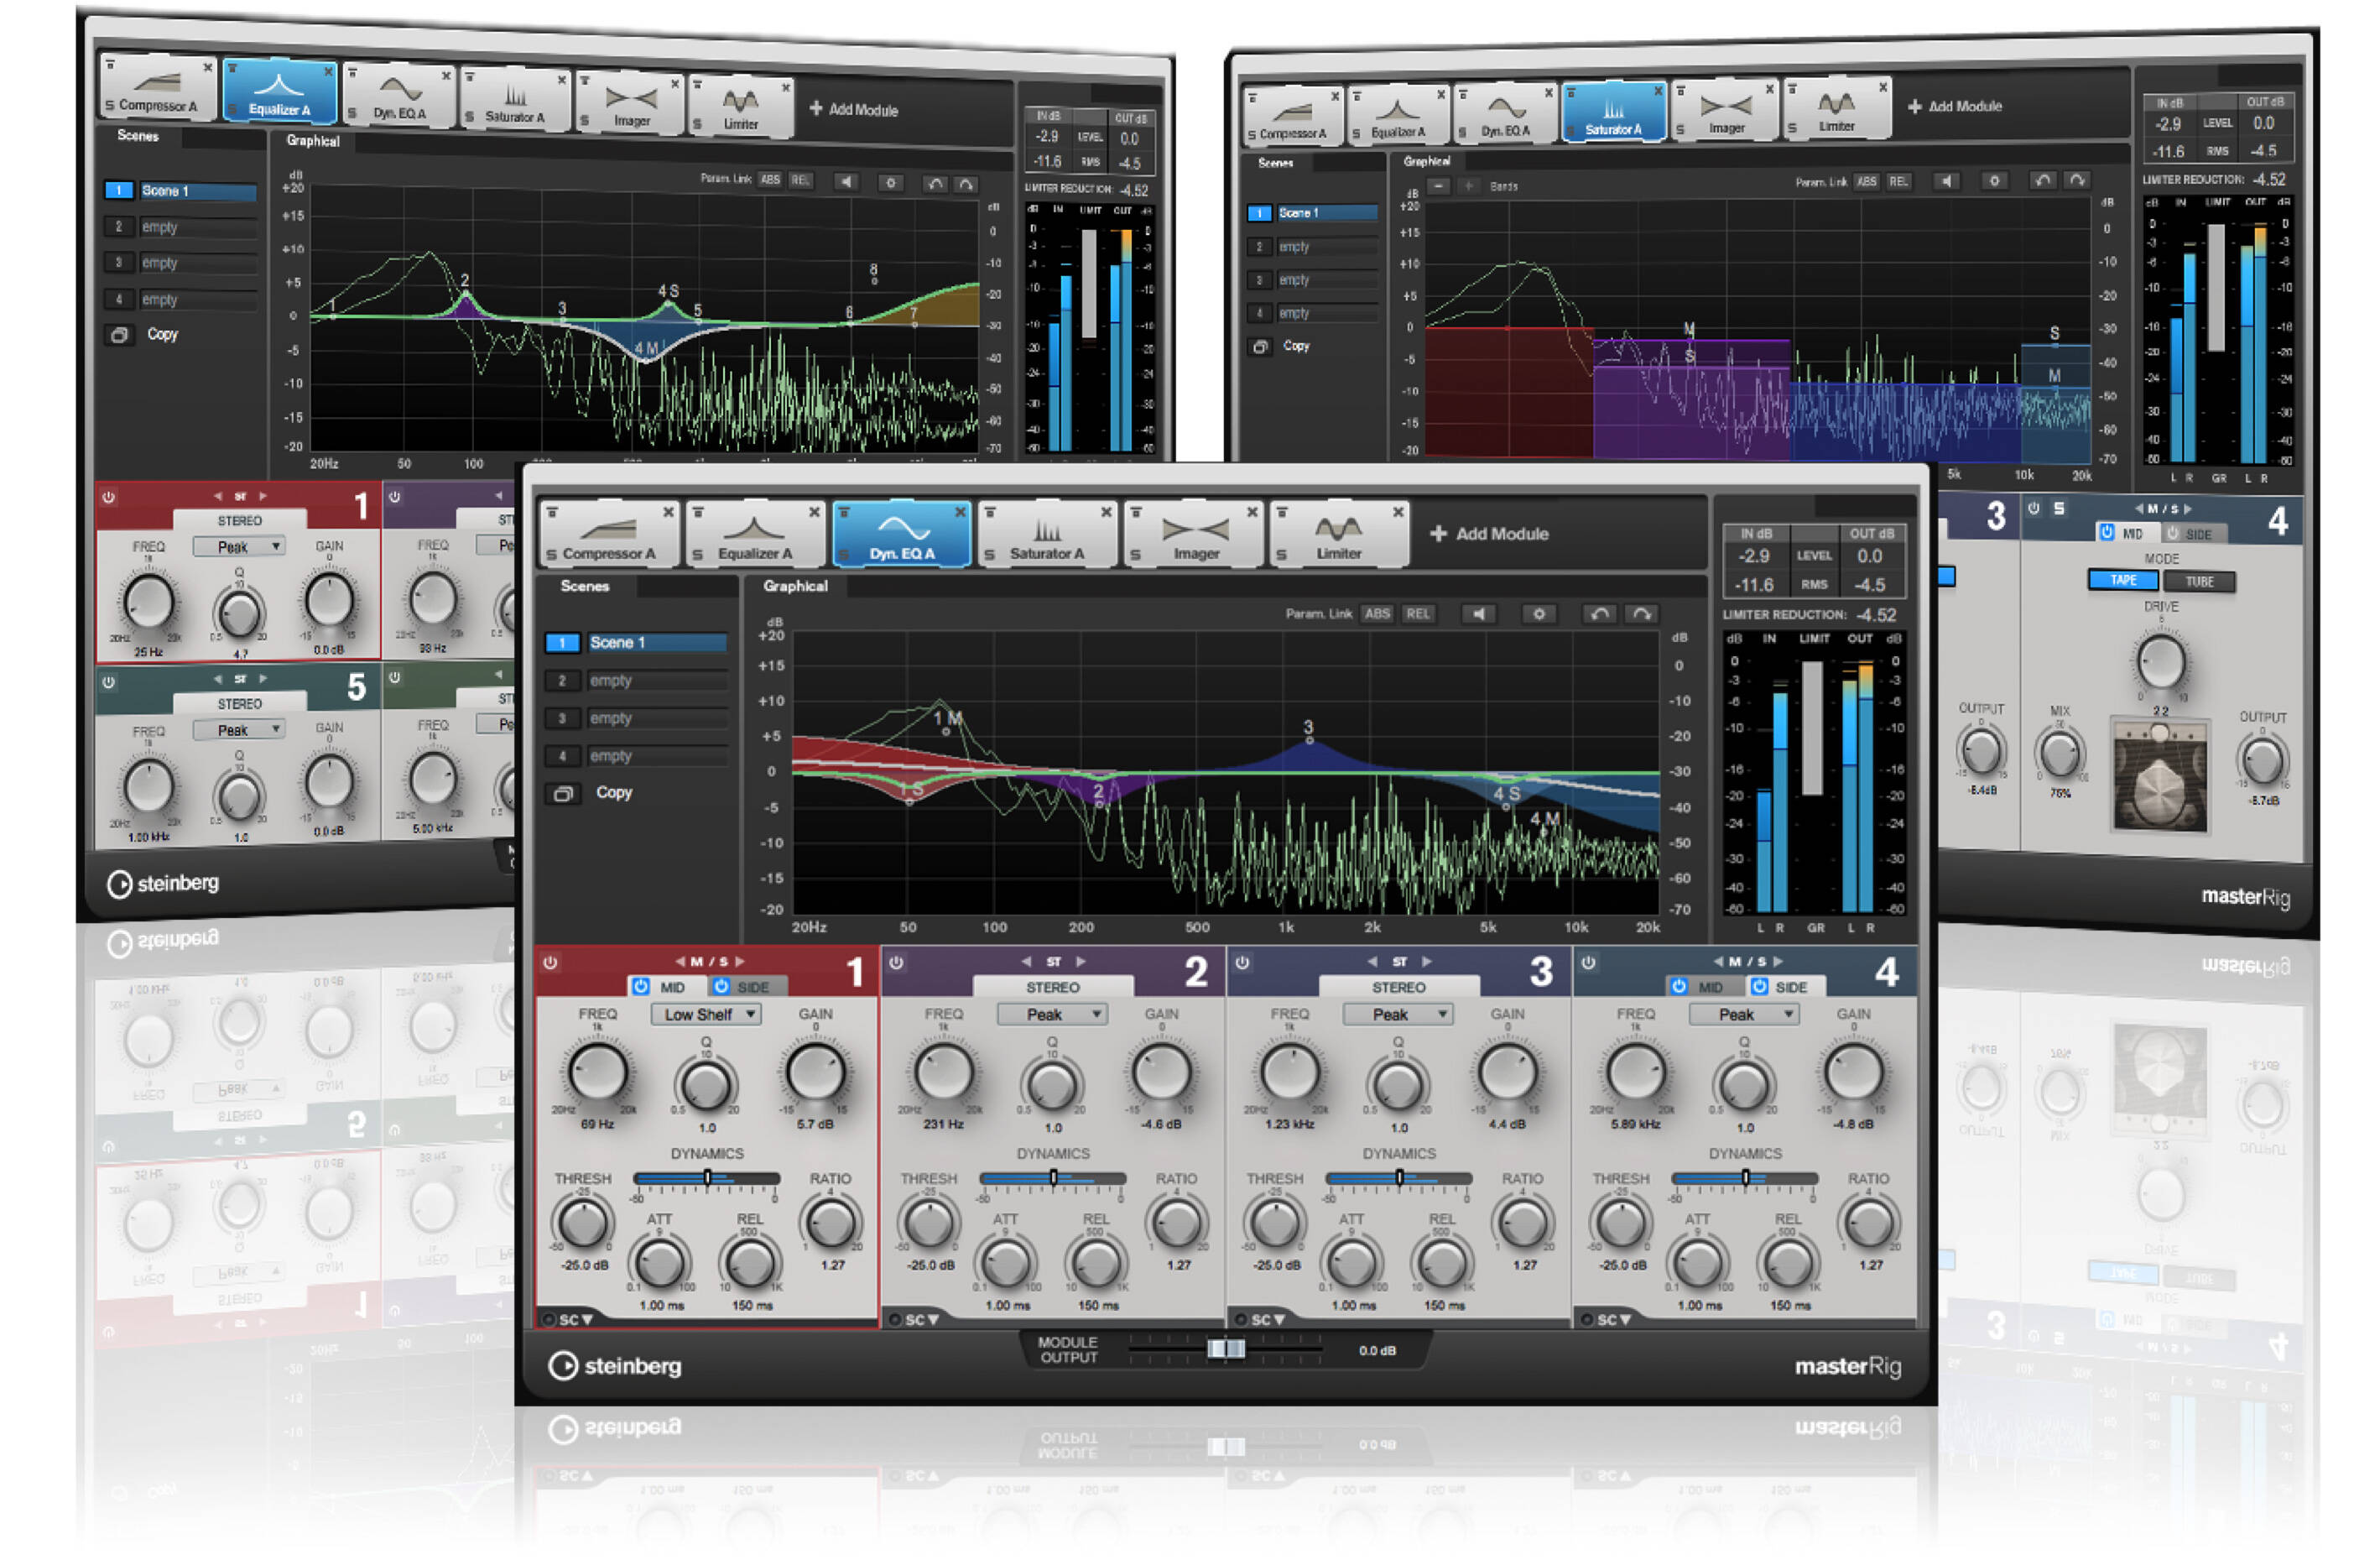2380x1560 pixels.
Task: Toggle power on Dyn. EQ band 2
Action: (x=896, y=963)
